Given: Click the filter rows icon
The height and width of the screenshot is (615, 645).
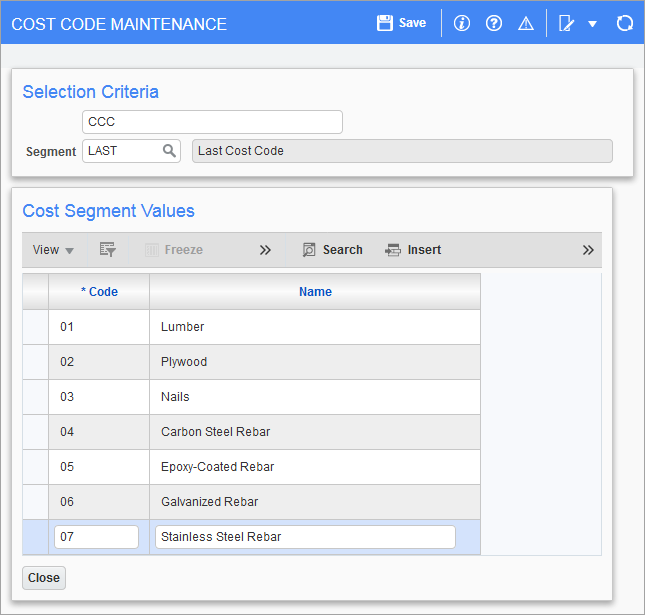Looking at the screenshot, I should [108, 249].
